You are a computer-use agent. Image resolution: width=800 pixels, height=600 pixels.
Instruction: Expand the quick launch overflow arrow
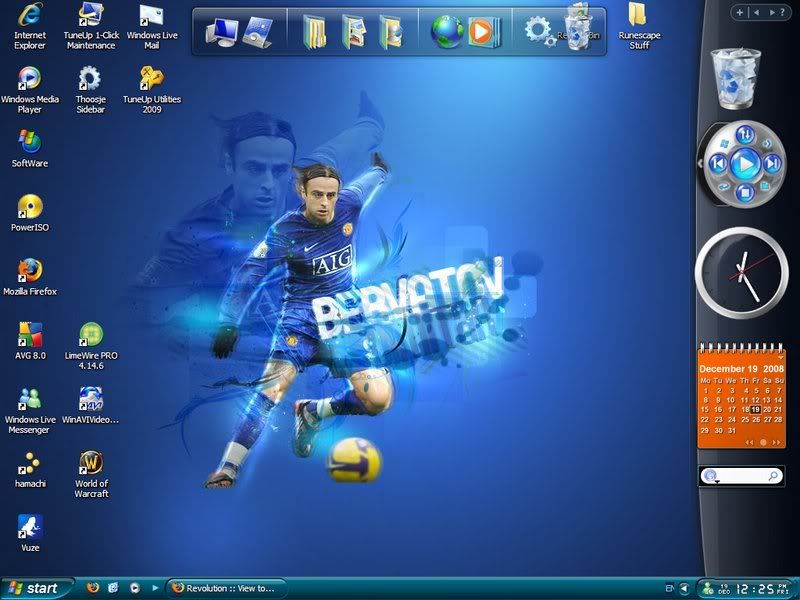point(155,588)
